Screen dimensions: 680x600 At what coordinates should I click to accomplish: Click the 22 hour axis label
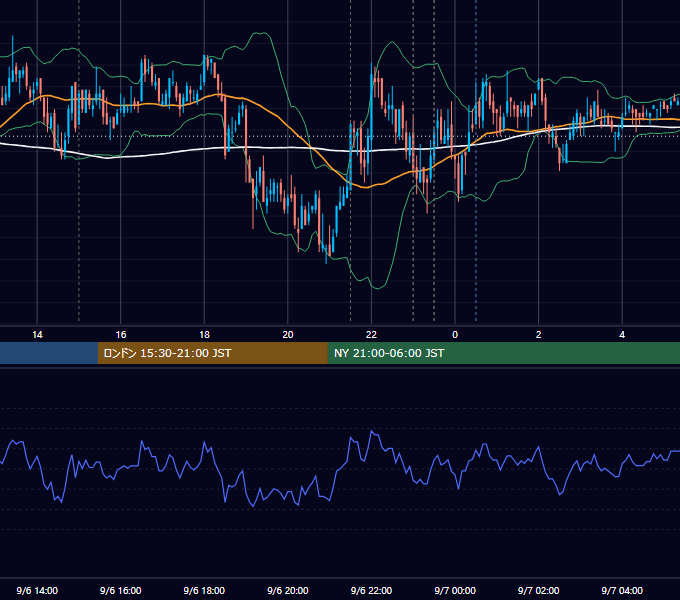[371, 335]
